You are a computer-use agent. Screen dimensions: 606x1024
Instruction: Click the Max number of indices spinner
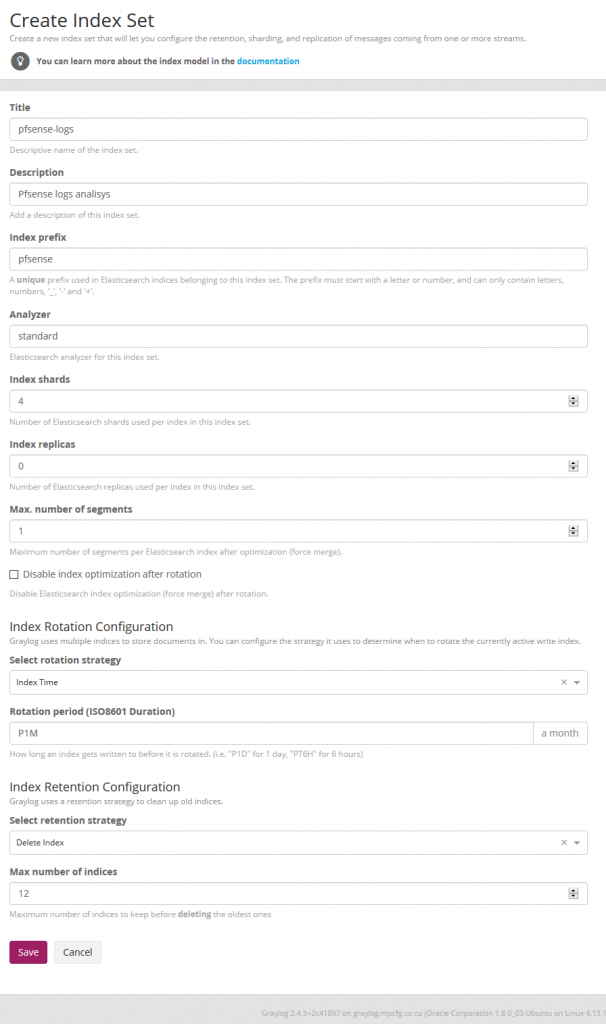coord(573,894)
